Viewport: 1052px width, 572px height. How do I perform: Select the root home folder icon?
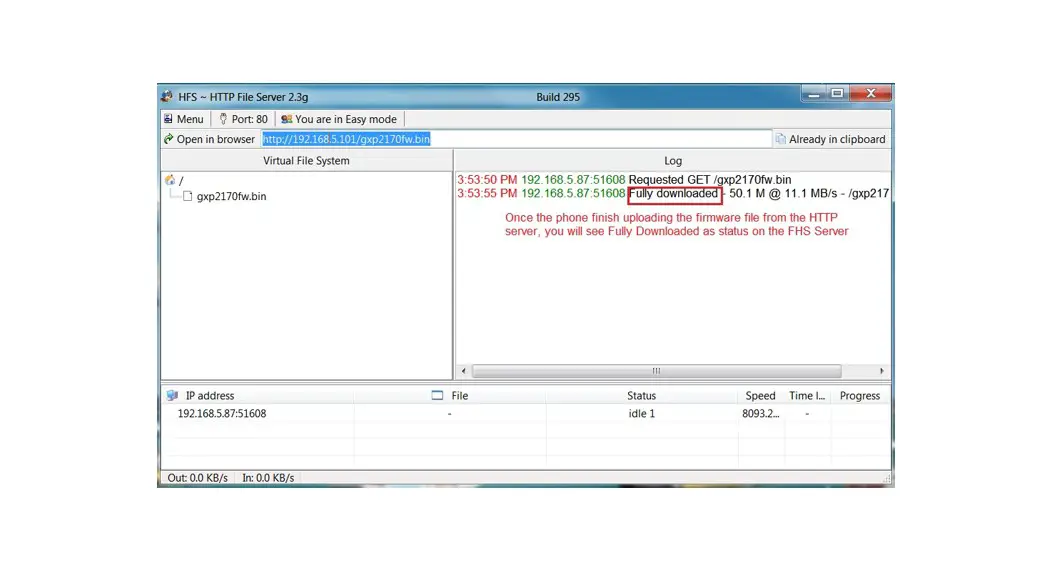point(170,180)
